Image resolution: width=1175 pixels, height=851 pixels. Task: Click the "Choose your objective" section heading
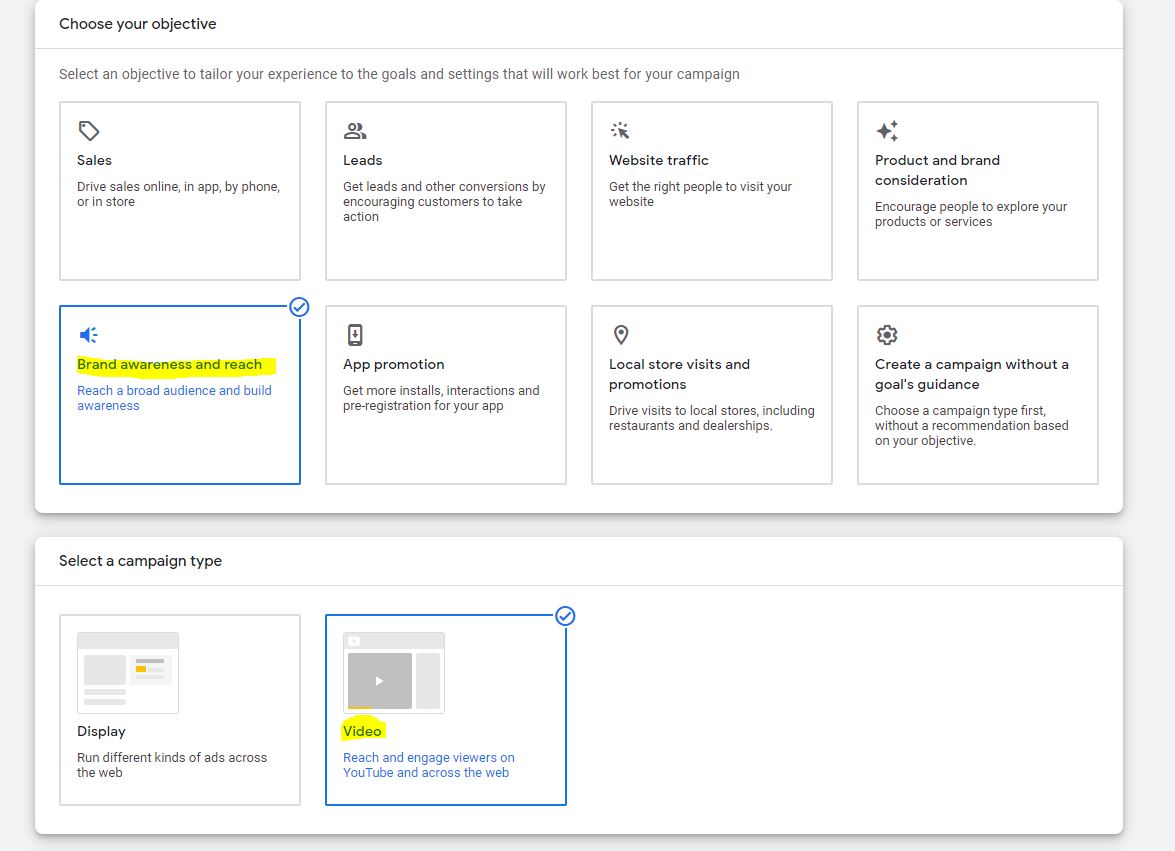click(138, 24)
